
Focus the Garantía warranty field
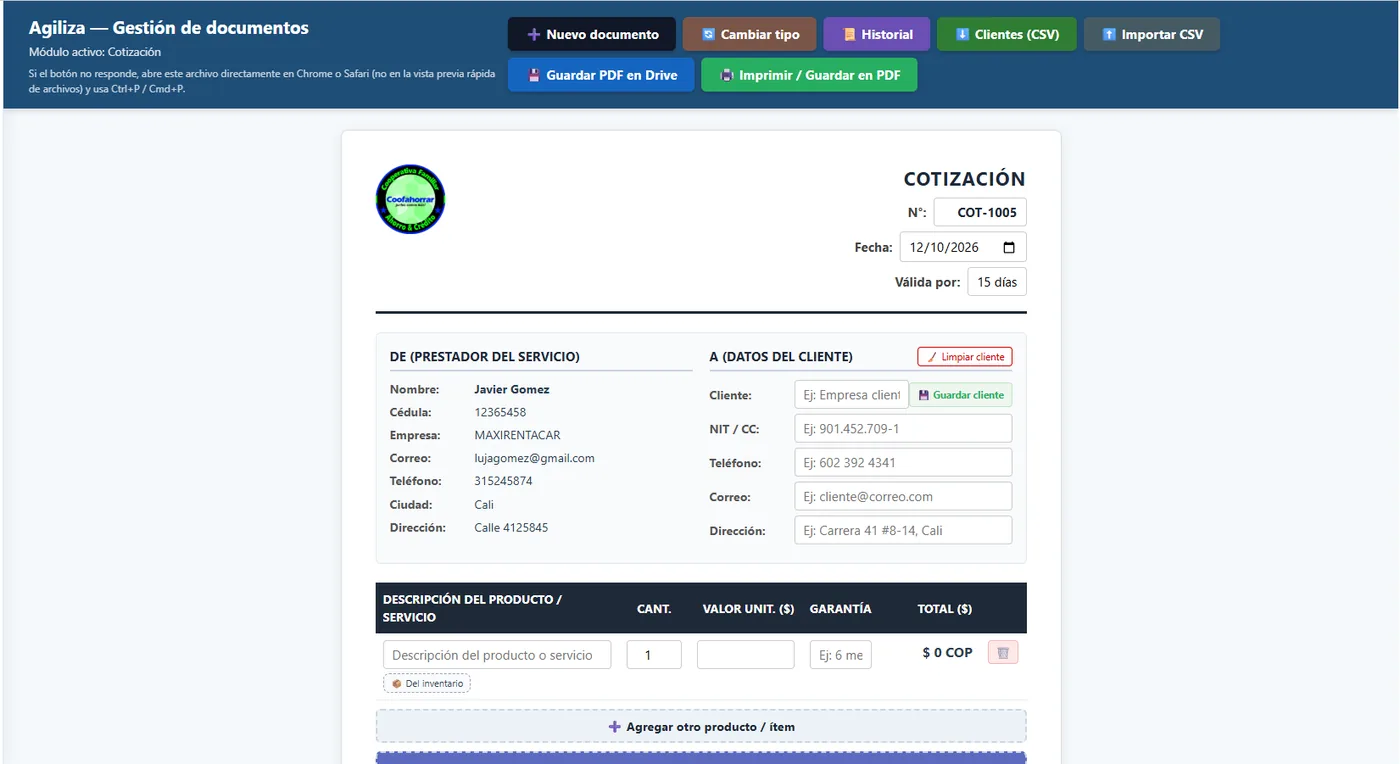click(x=841, y=655)
